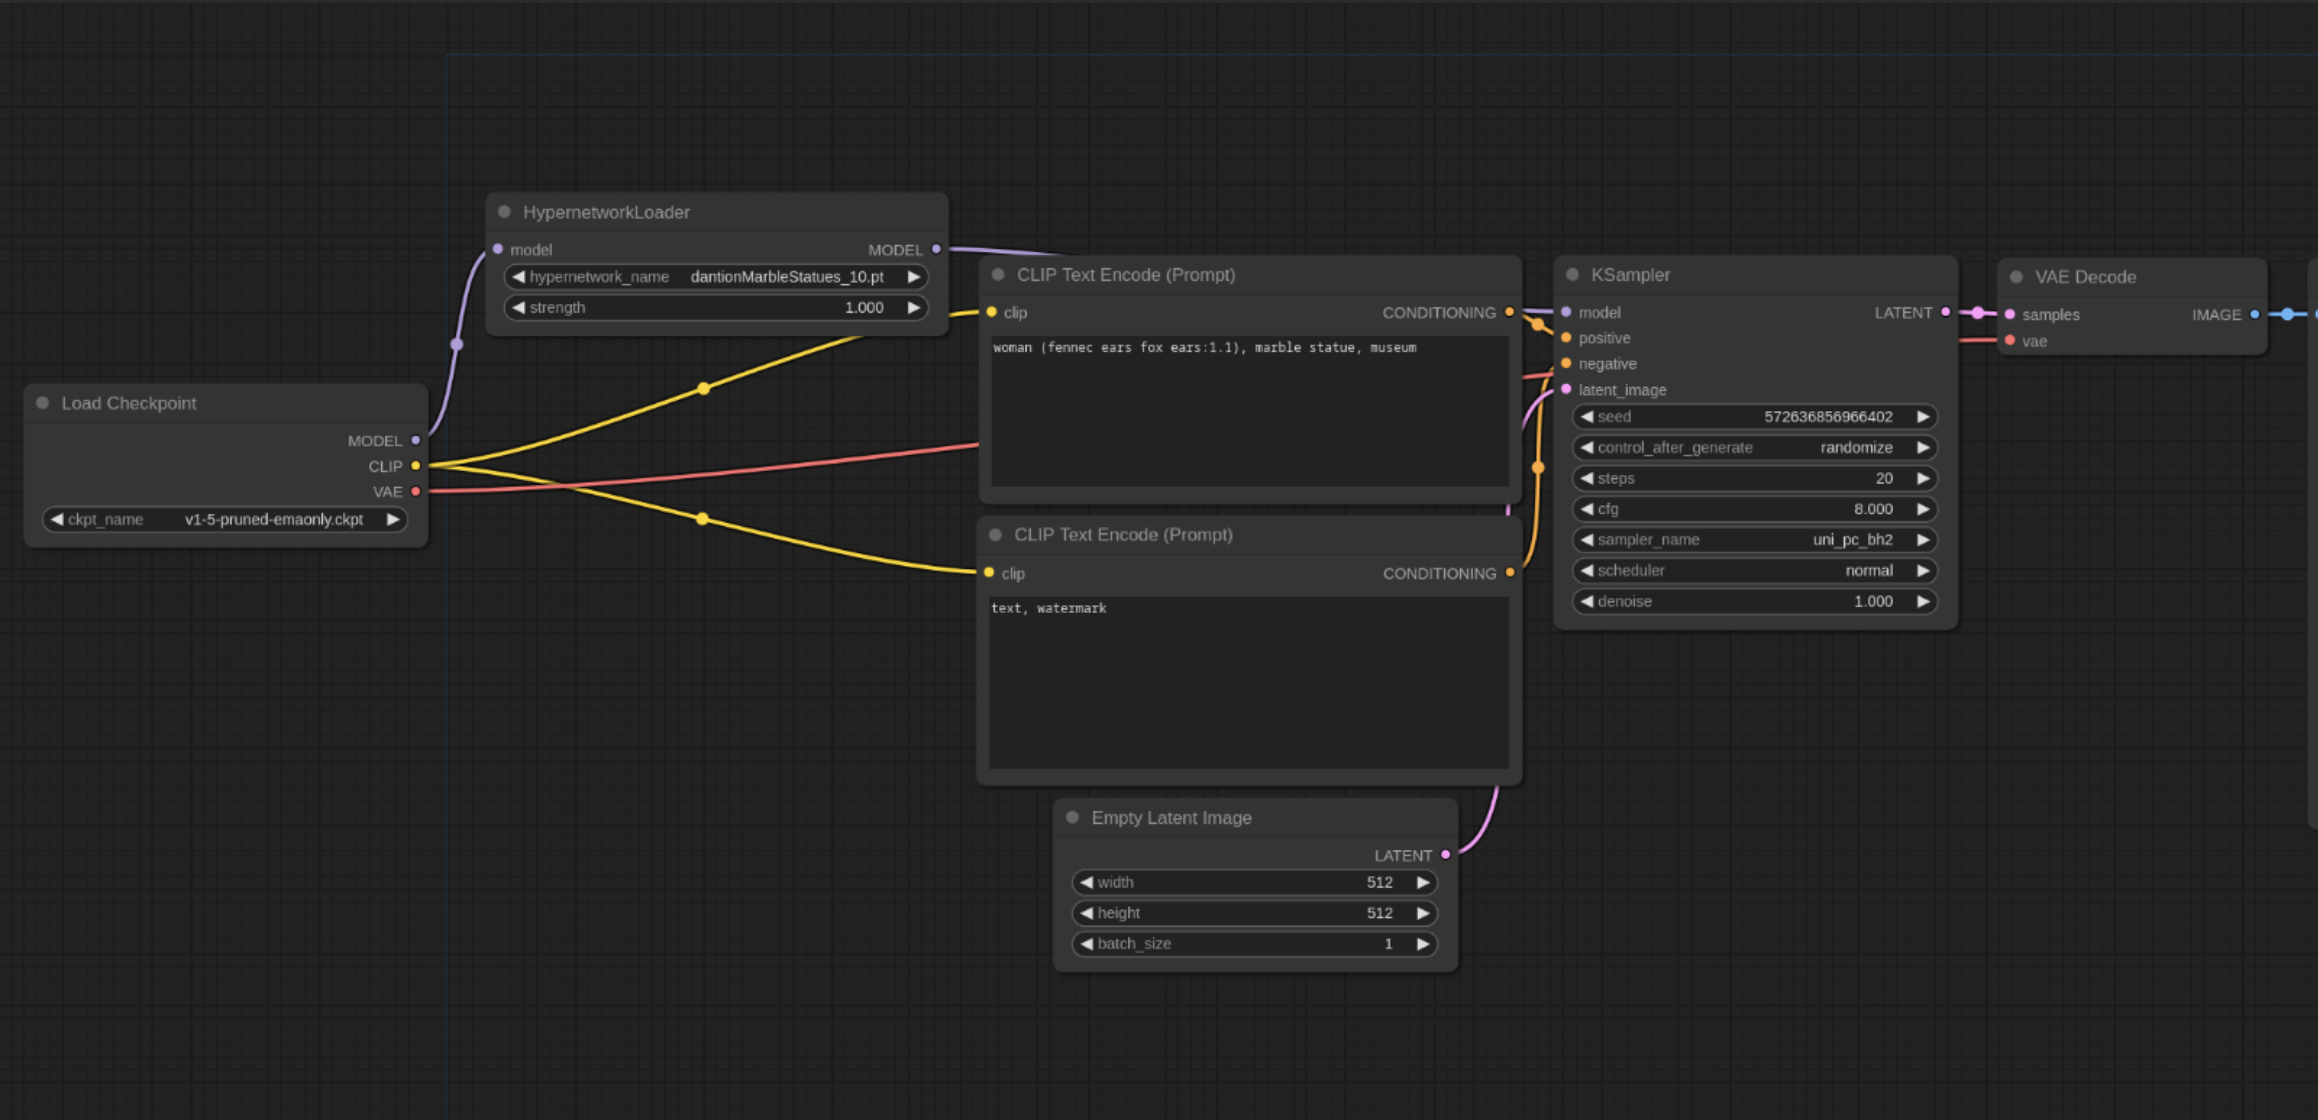The height and width of the screenshot is (1120, 2318).
Task: Click next arrow on hypernetwork_name field
Action: coord(913,277)
